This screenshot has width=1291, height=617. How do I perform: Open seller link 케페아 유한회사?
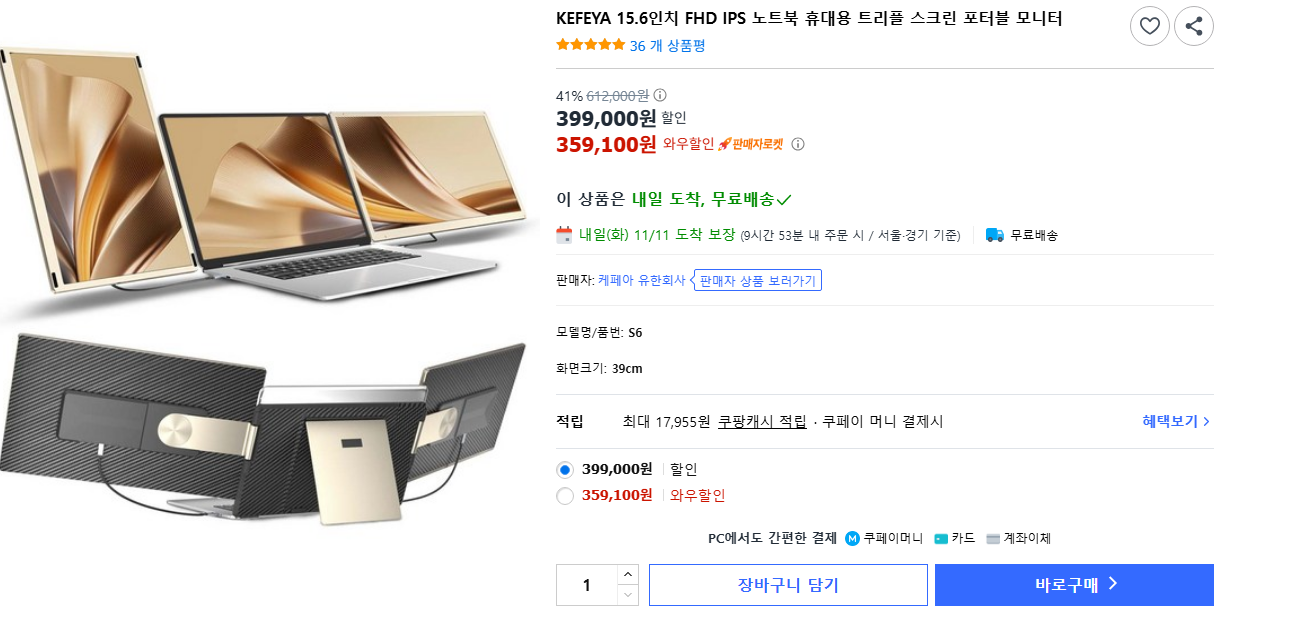point(641,280)
